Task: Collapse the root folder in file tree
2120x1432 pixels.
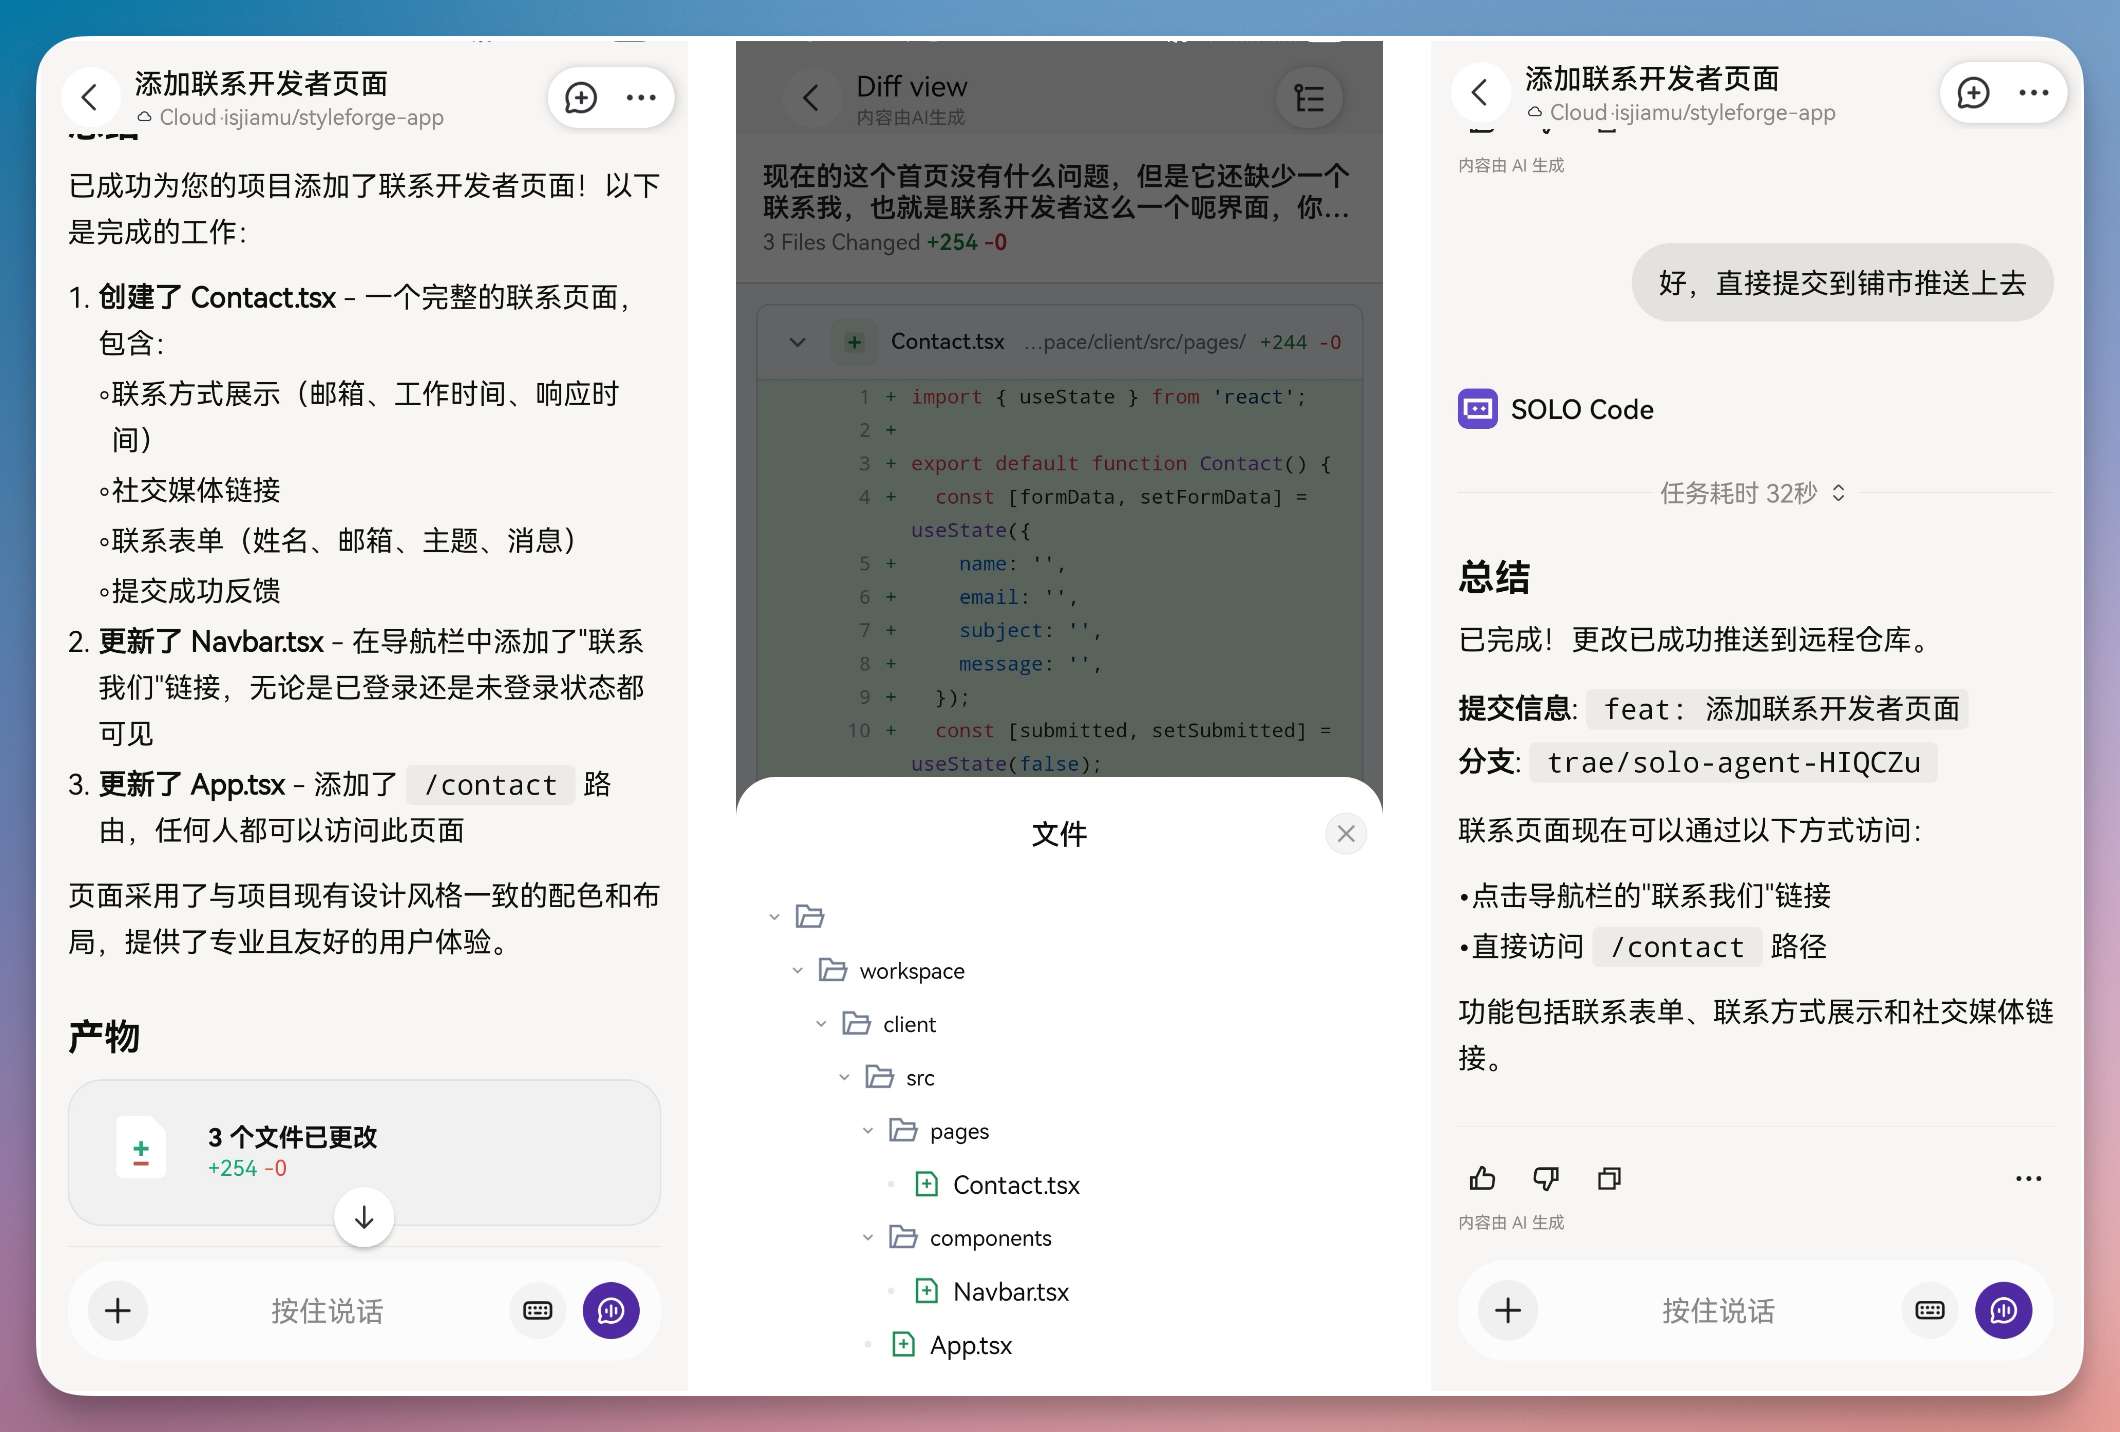Action: (x=774, y=916)
